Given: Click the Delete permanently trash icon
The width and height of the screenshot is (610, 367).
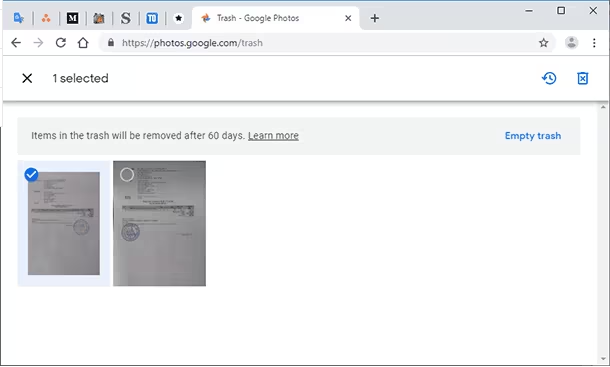Looking at the screenshot, I should (582, 78).
